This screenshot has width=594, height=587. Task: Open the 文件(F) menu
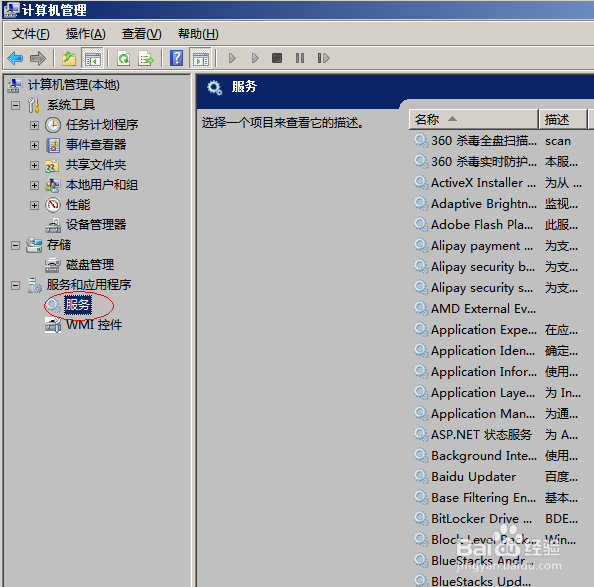pyautogui.click(x=30, y=34)
